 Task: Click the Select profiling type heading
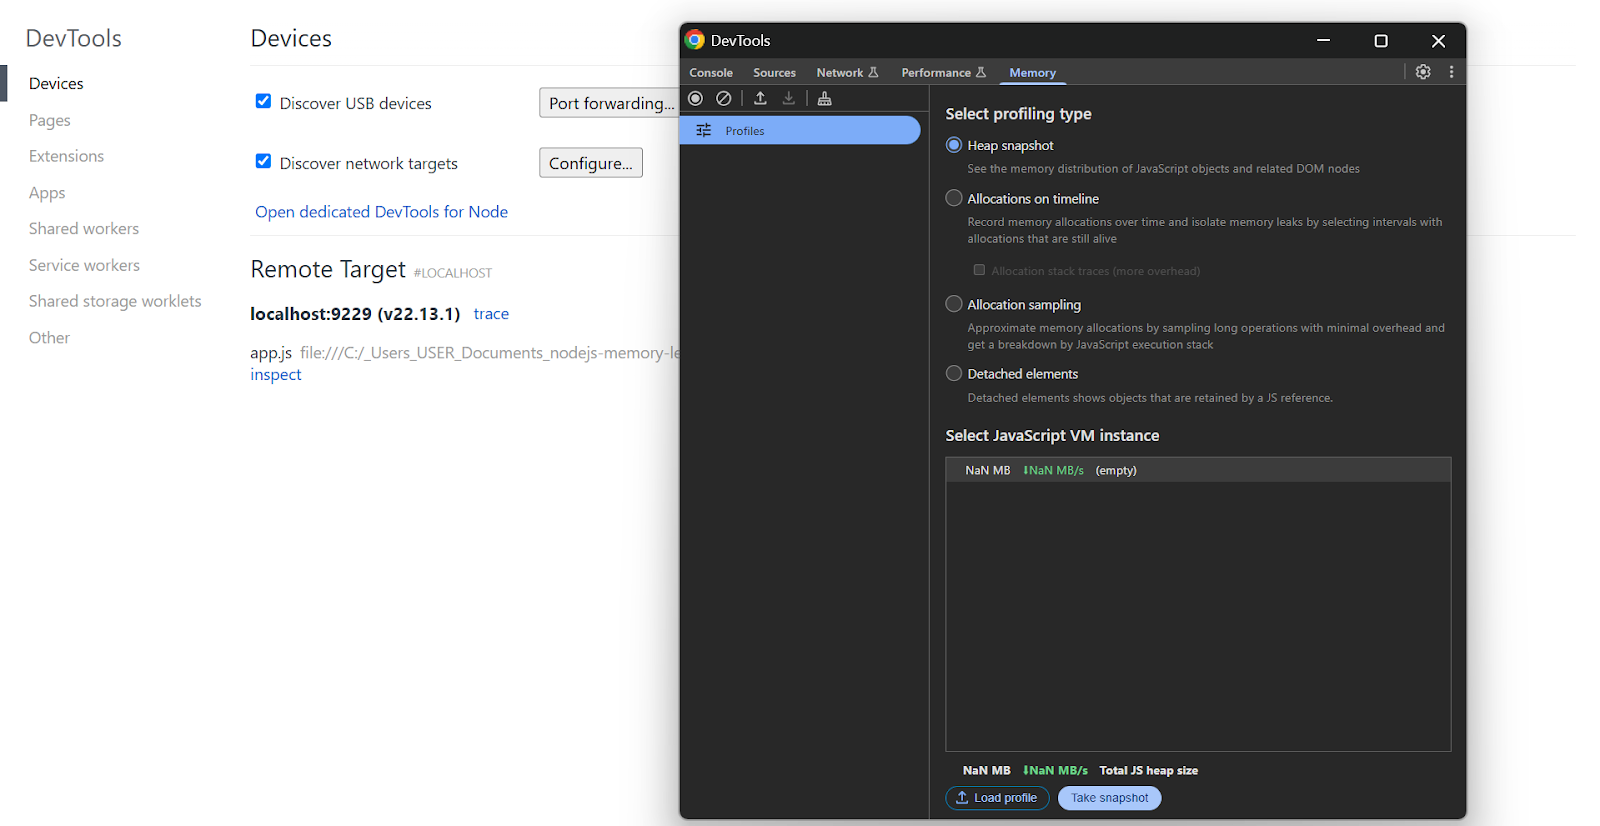[1018, 114]
